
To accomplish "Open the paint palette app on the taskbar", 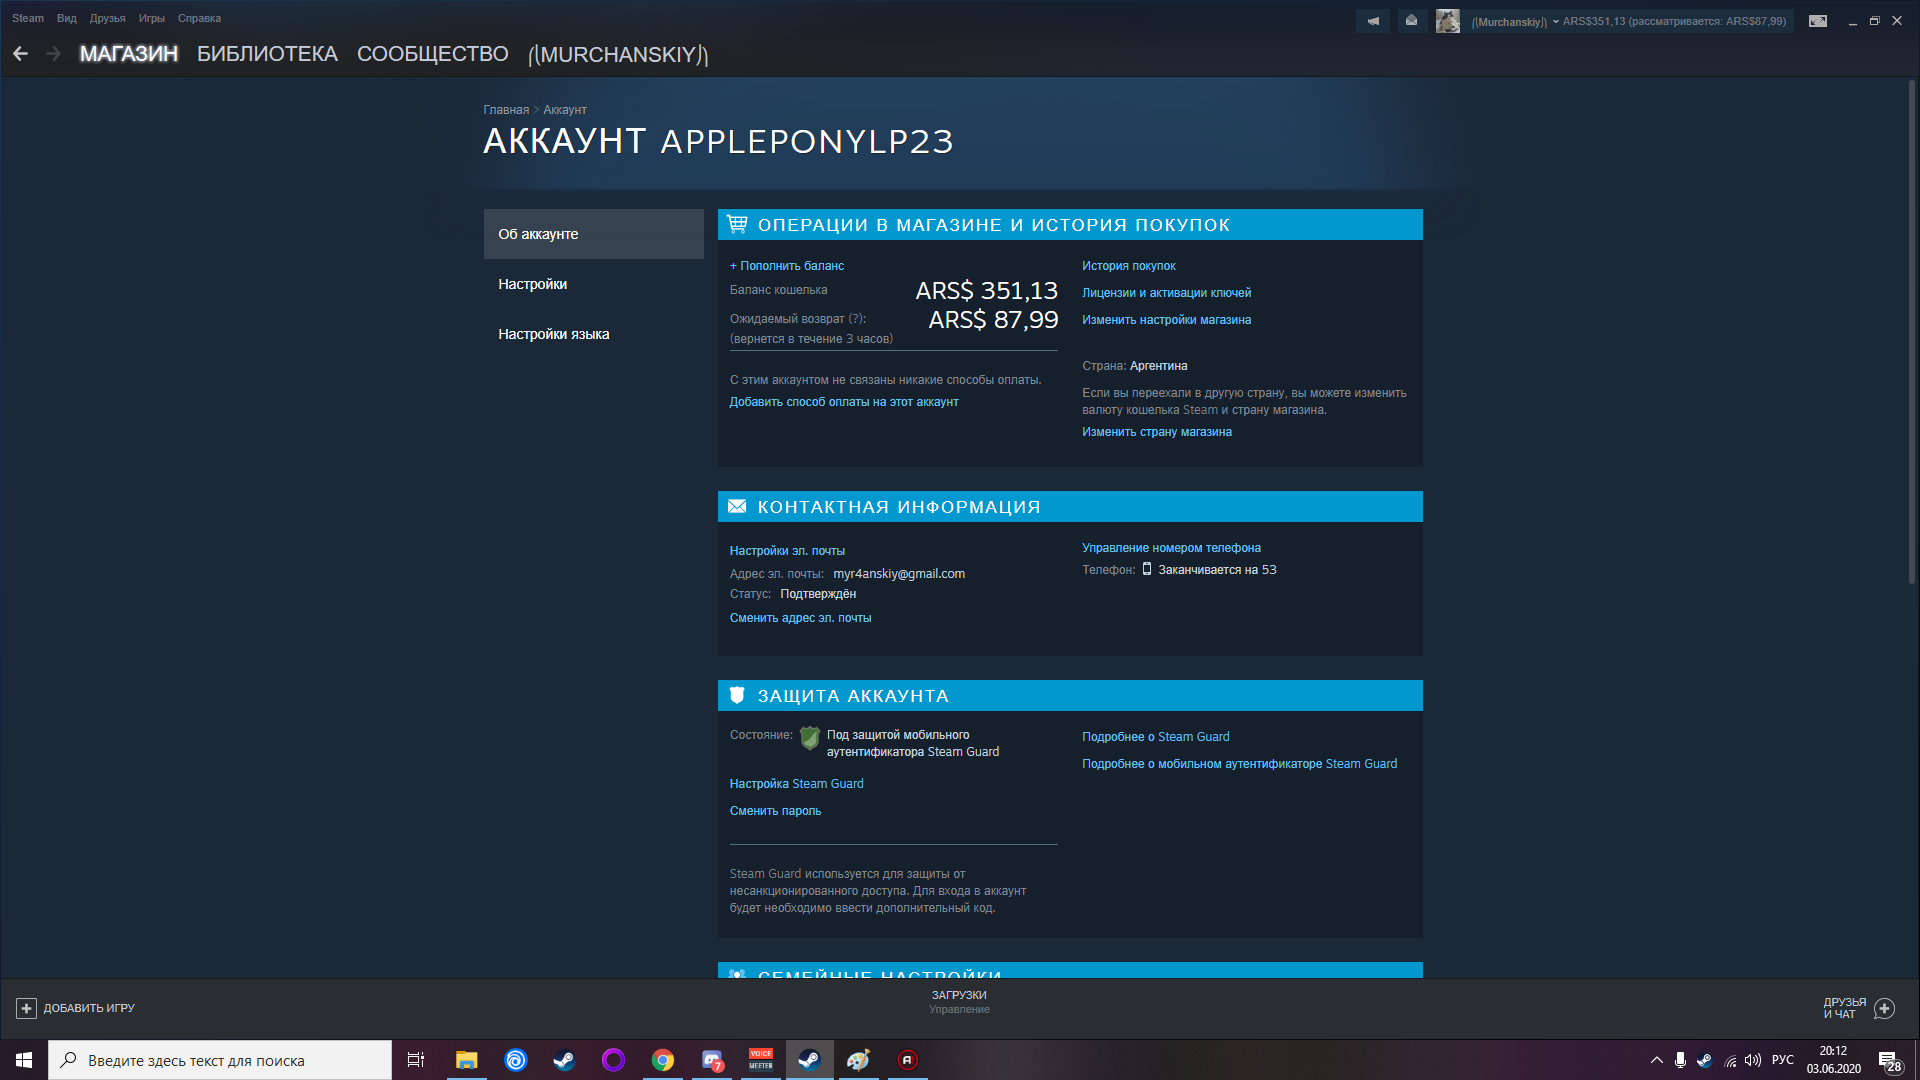I will click(859, 1060).
